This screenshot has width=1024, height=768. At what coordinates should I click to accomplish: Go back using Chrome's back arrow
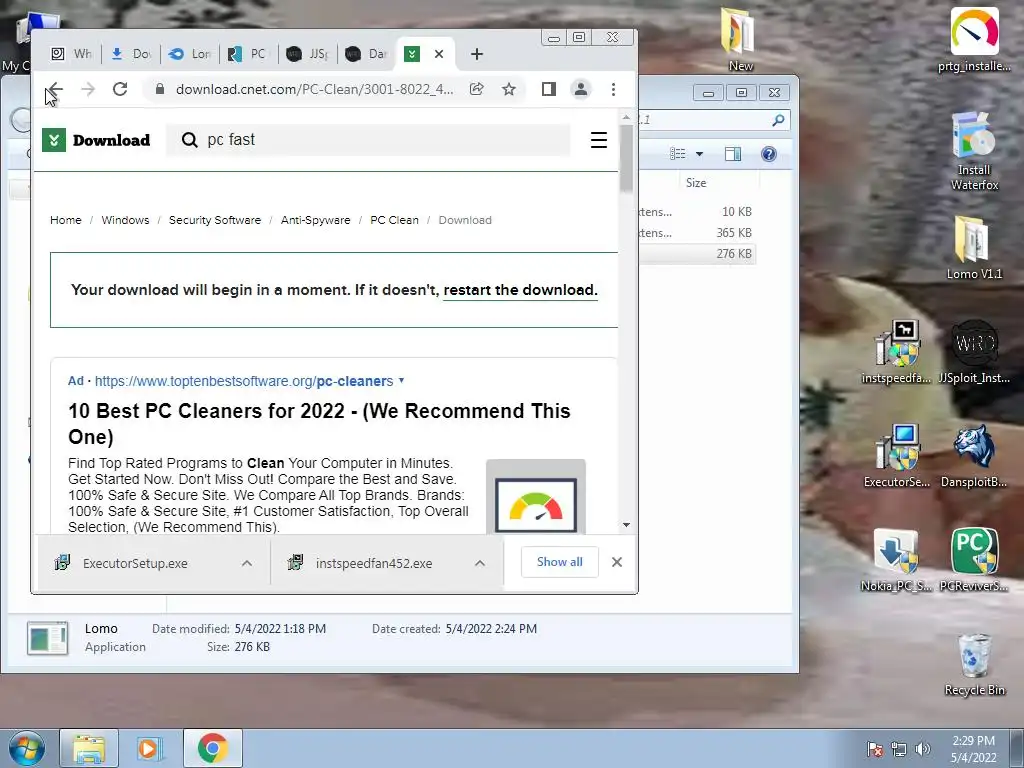pyautogui.click(x=56, y=89)
